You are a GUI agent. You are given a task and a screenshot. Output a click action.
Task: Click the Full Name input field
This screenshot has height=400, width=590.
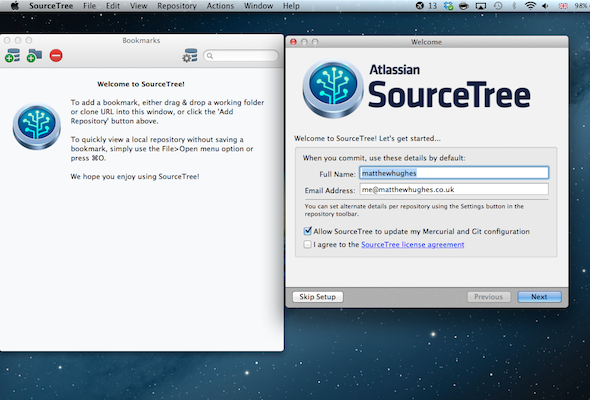tap(454, 173)
